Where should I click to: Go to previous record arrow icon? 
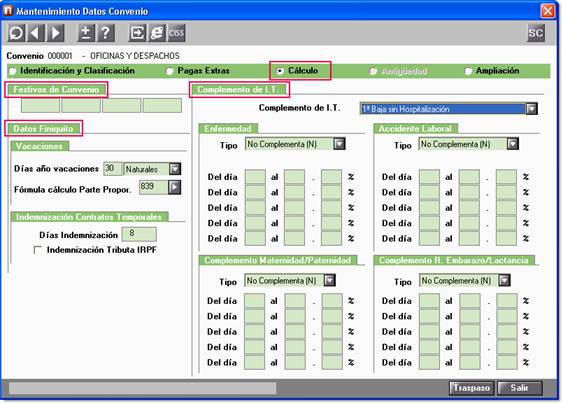(x=36, y=33)
